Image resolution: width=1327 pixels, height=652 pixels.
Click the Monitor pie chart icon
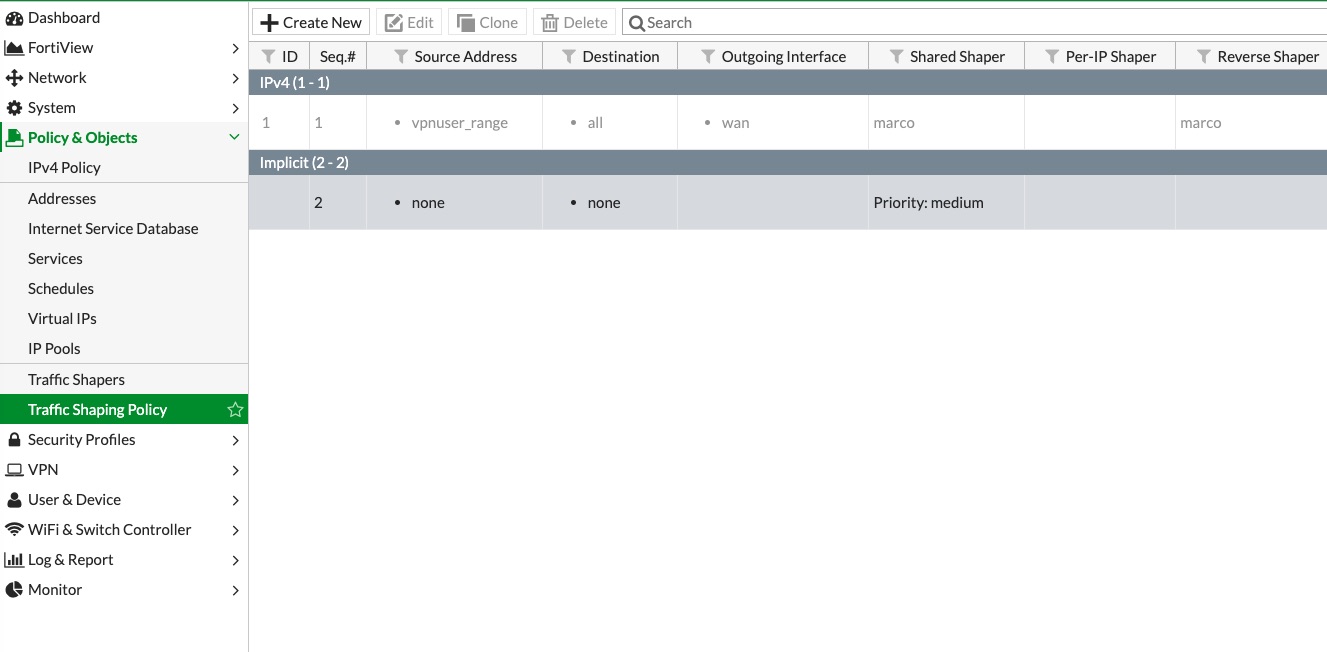coord(14,590)
